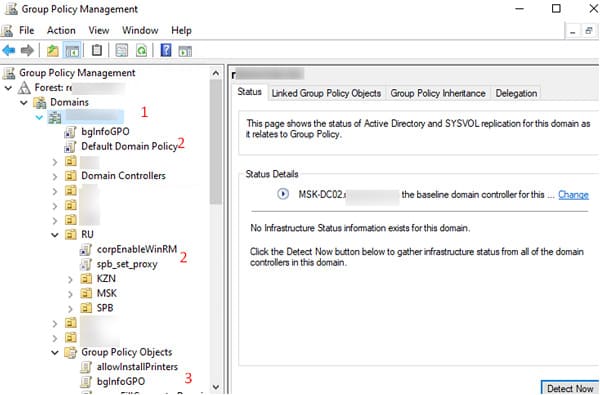Screen dimensions: 600x395
Task: Click the clipboard icon in toolbar
Action: click(97, 50)
